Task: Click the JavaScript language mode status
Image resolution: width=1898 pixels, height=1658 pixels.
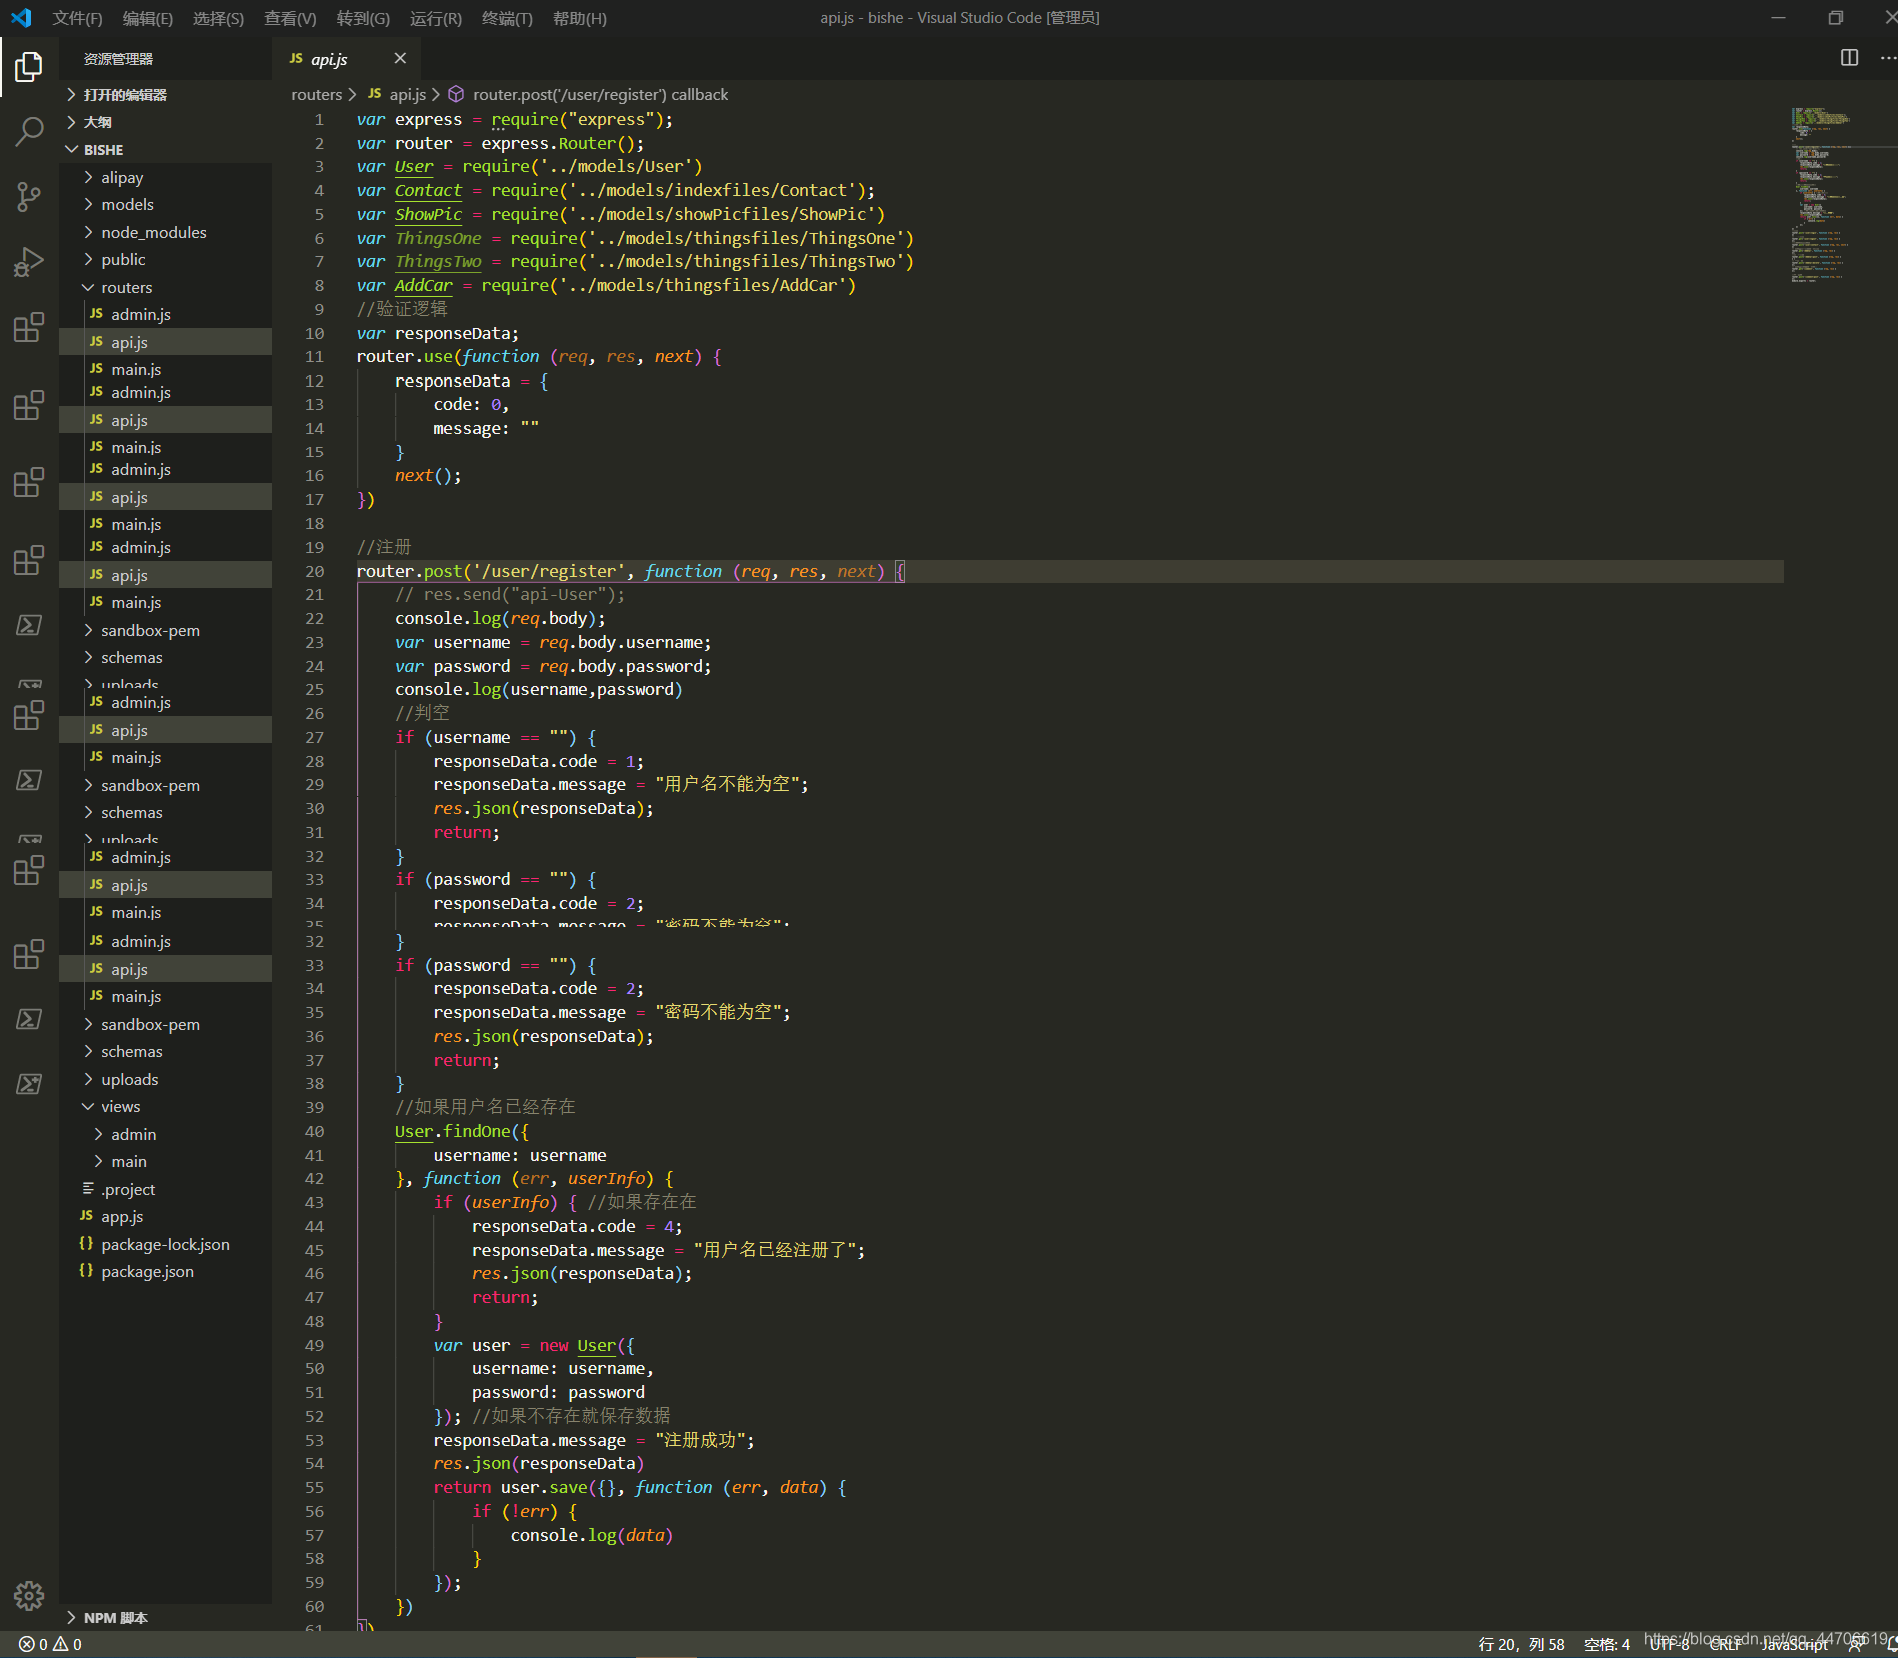Action: click(x=1795, y=1644)
